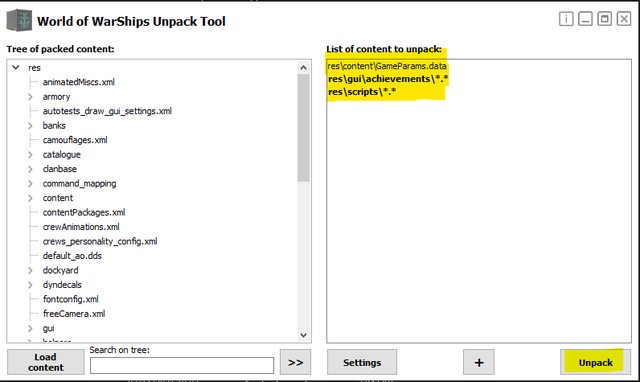Expand the command_mapping folder
Image resolution: width=640 pixels, height=382 pixels.
[30, 184]
